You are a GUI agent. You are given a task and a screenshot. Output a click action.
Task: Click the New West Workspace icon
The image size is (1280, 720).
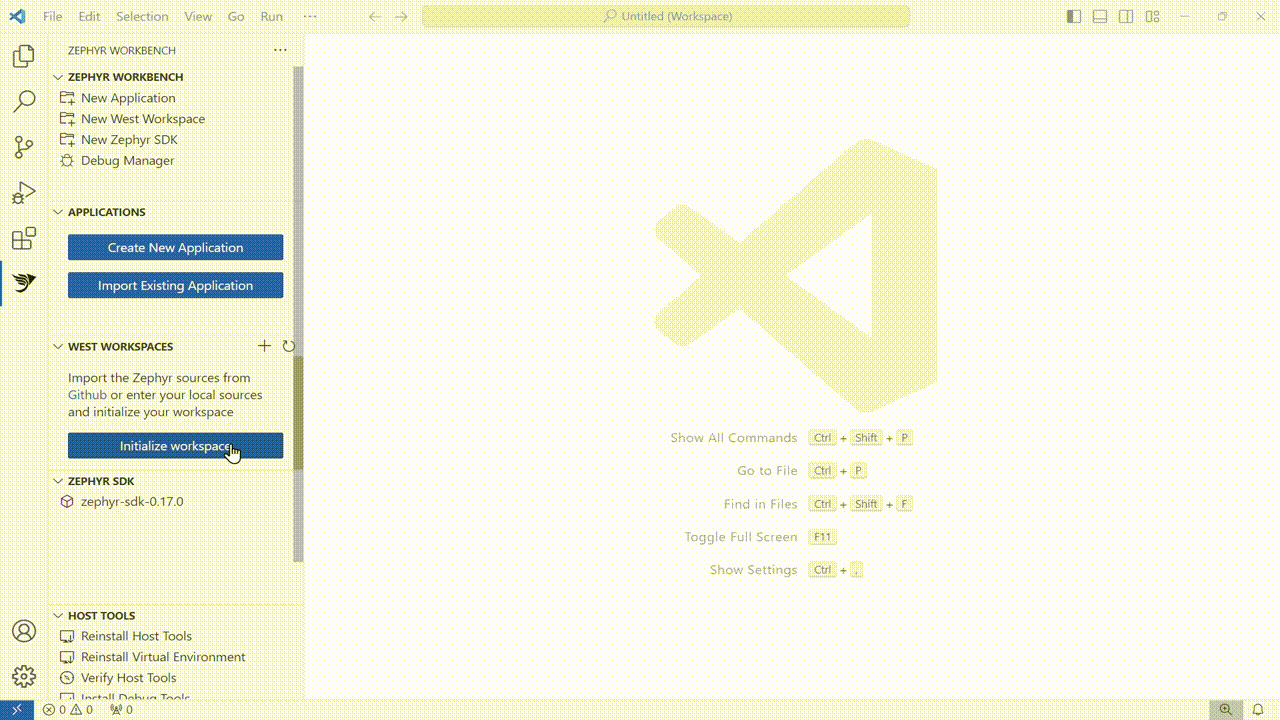(x=67, y=118)
